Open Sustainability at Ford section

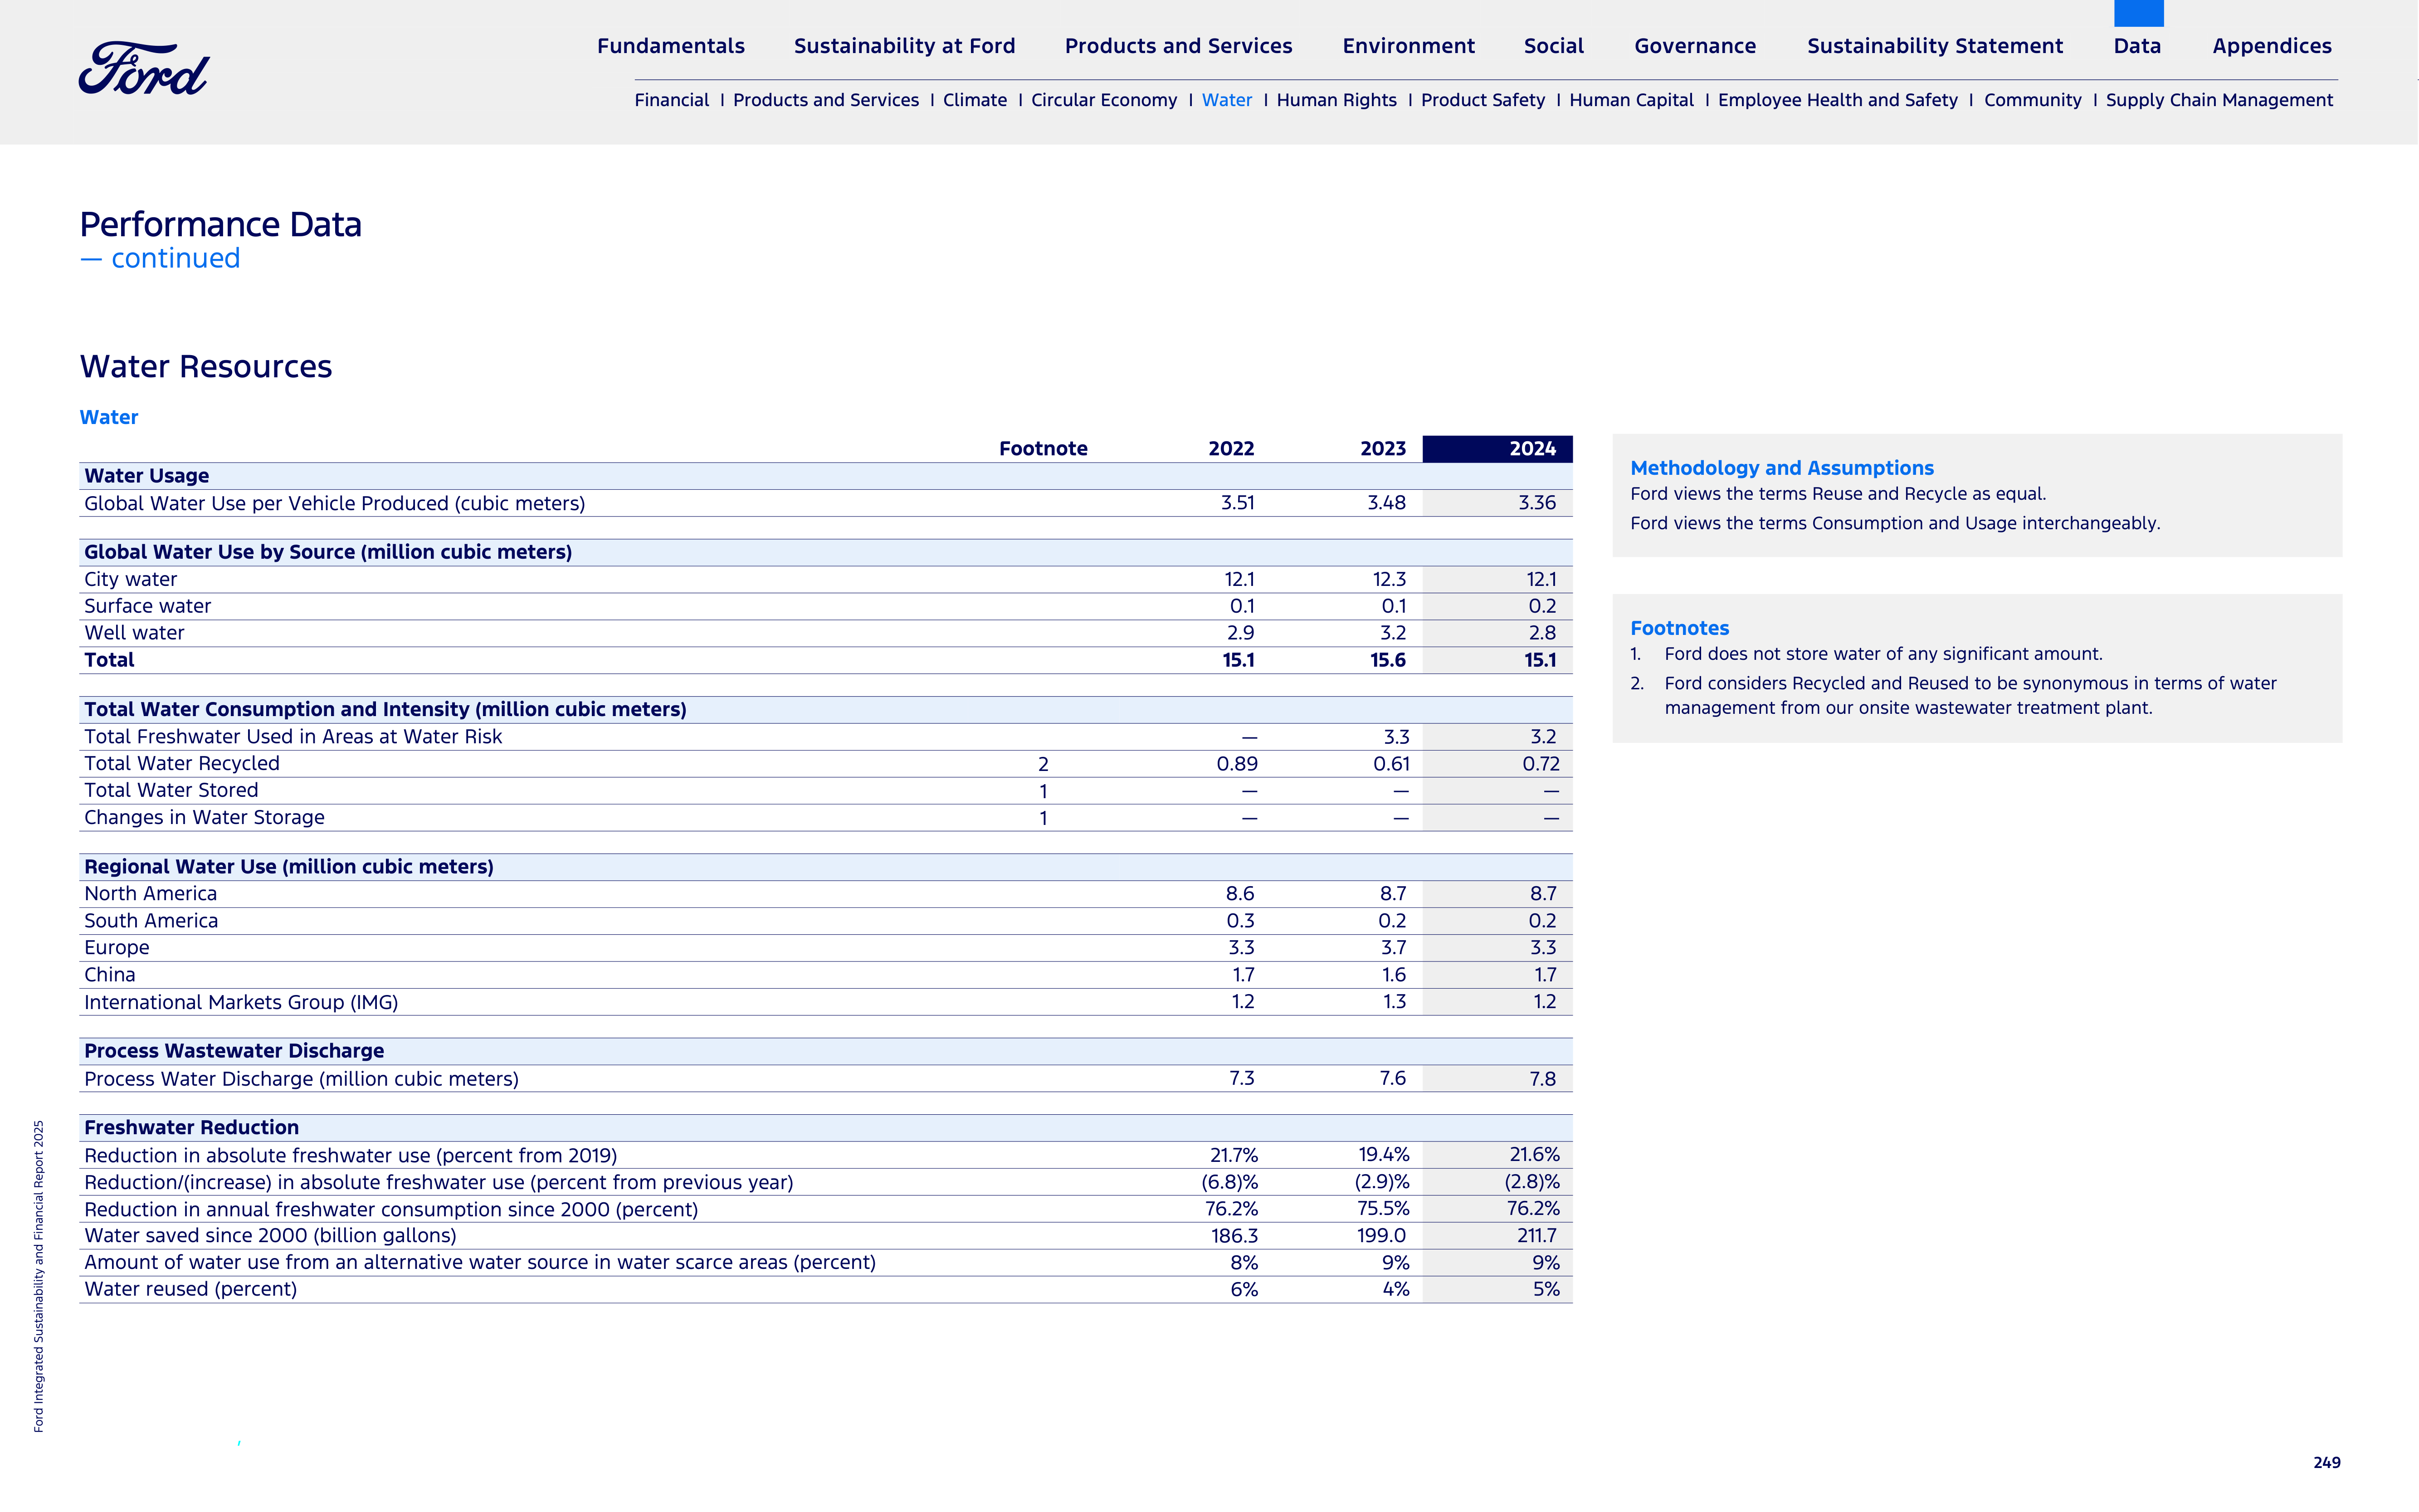tap(904, 46)
